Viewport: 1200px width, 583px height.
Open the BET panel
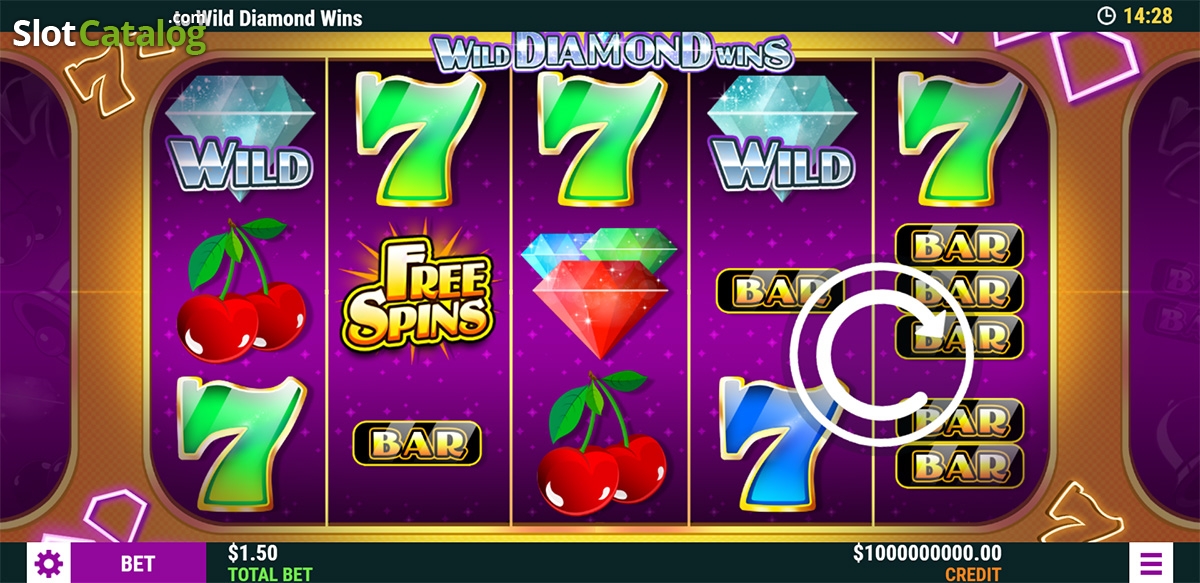tap(137, 563)
